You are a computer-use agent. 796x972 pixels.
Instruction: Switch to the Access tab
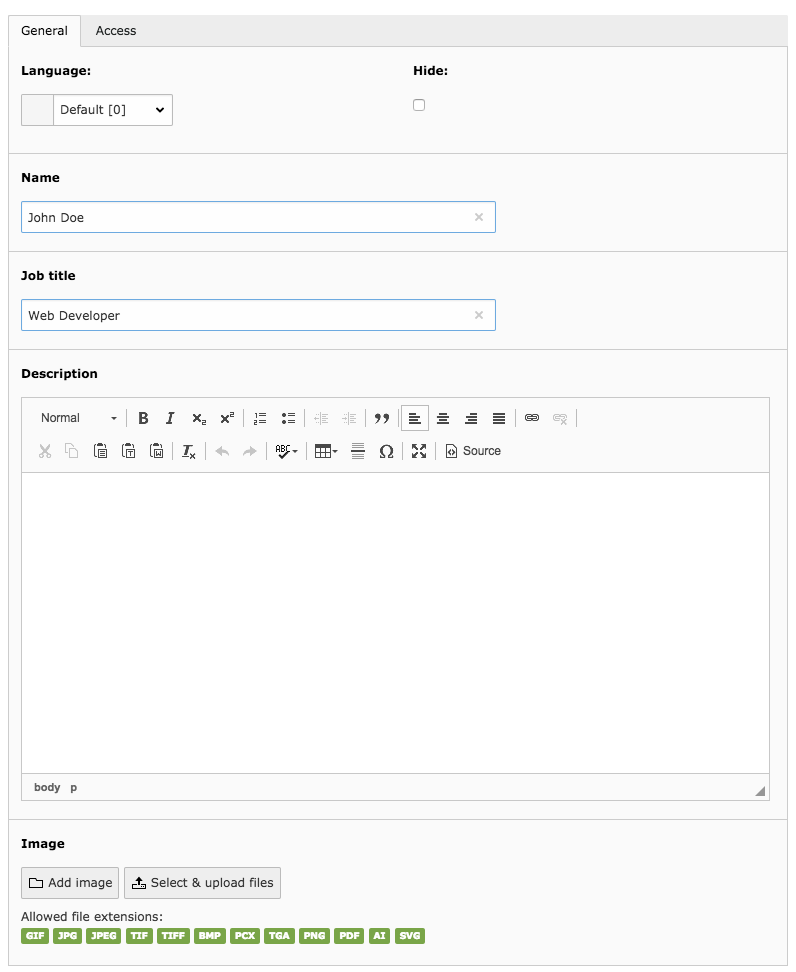pyautogui.click(x=116, y=31)
